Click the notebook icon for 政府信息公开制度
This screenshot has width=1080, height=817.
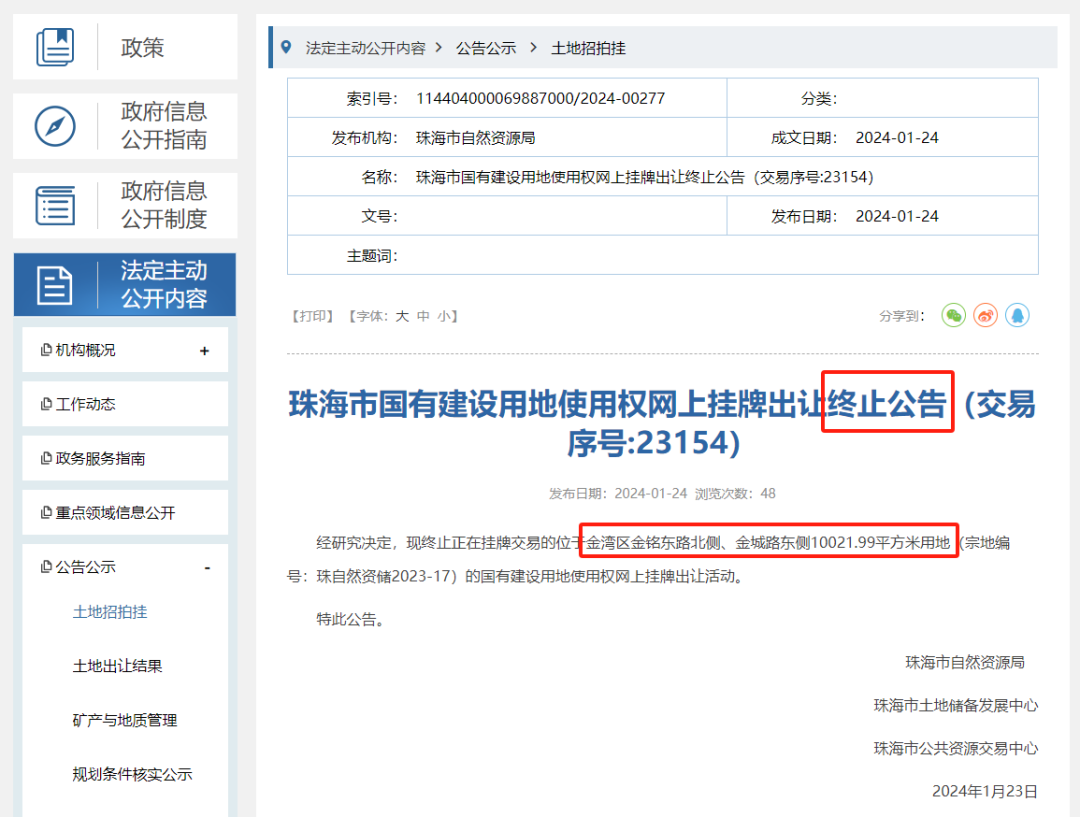point(55,205)
